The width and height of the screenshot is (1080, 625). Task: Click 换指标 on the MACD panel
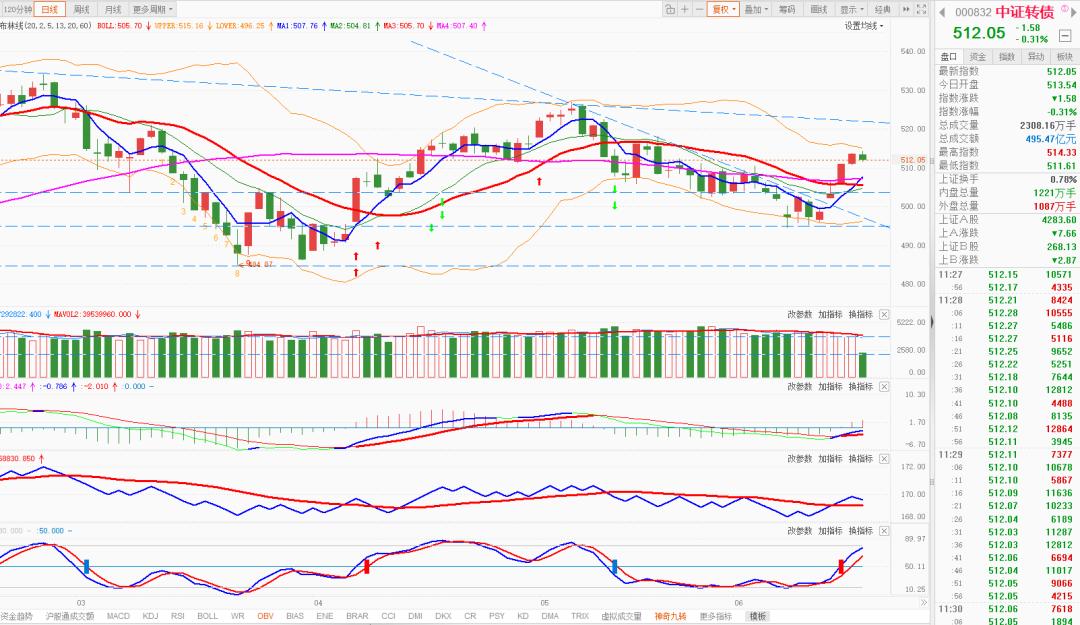click(861, 387)
